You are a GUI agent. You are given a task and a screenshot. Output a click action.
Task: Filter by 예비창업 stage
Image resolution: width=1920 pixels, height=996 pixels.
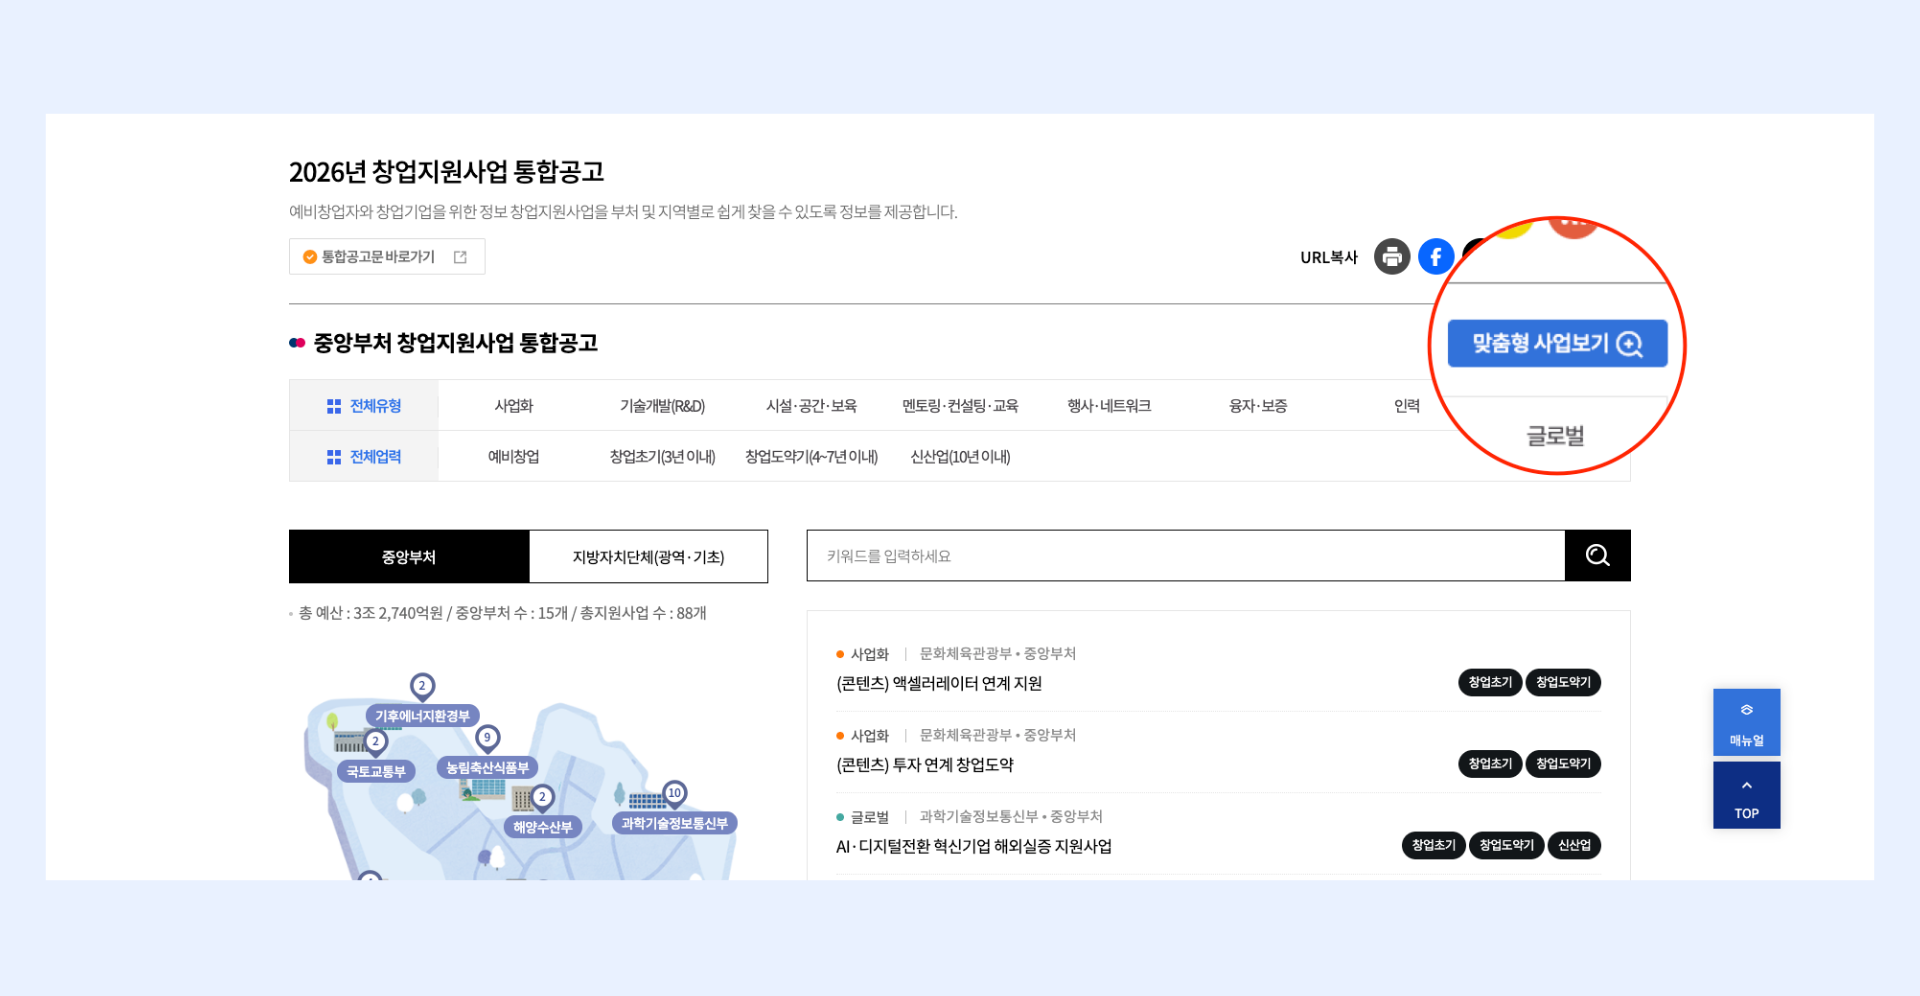[513, 457]
